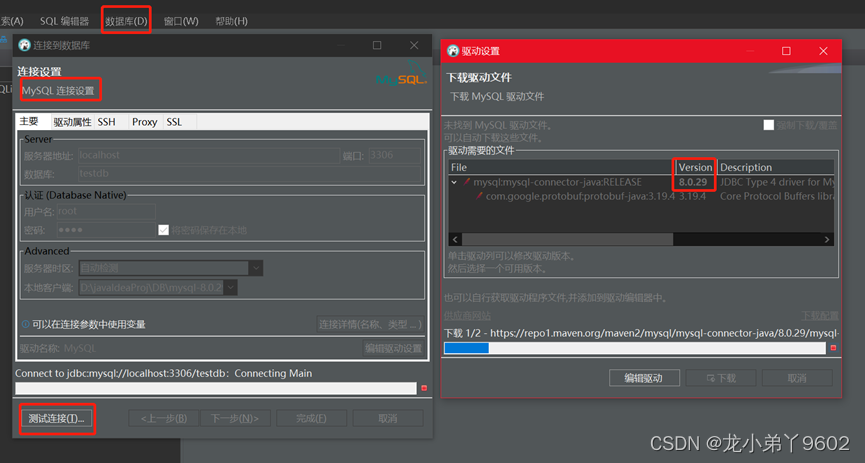The height and width of the screenshot is (463, 865).
Task: Switch to the 驱动属性 tab
Action: point(72,122)
